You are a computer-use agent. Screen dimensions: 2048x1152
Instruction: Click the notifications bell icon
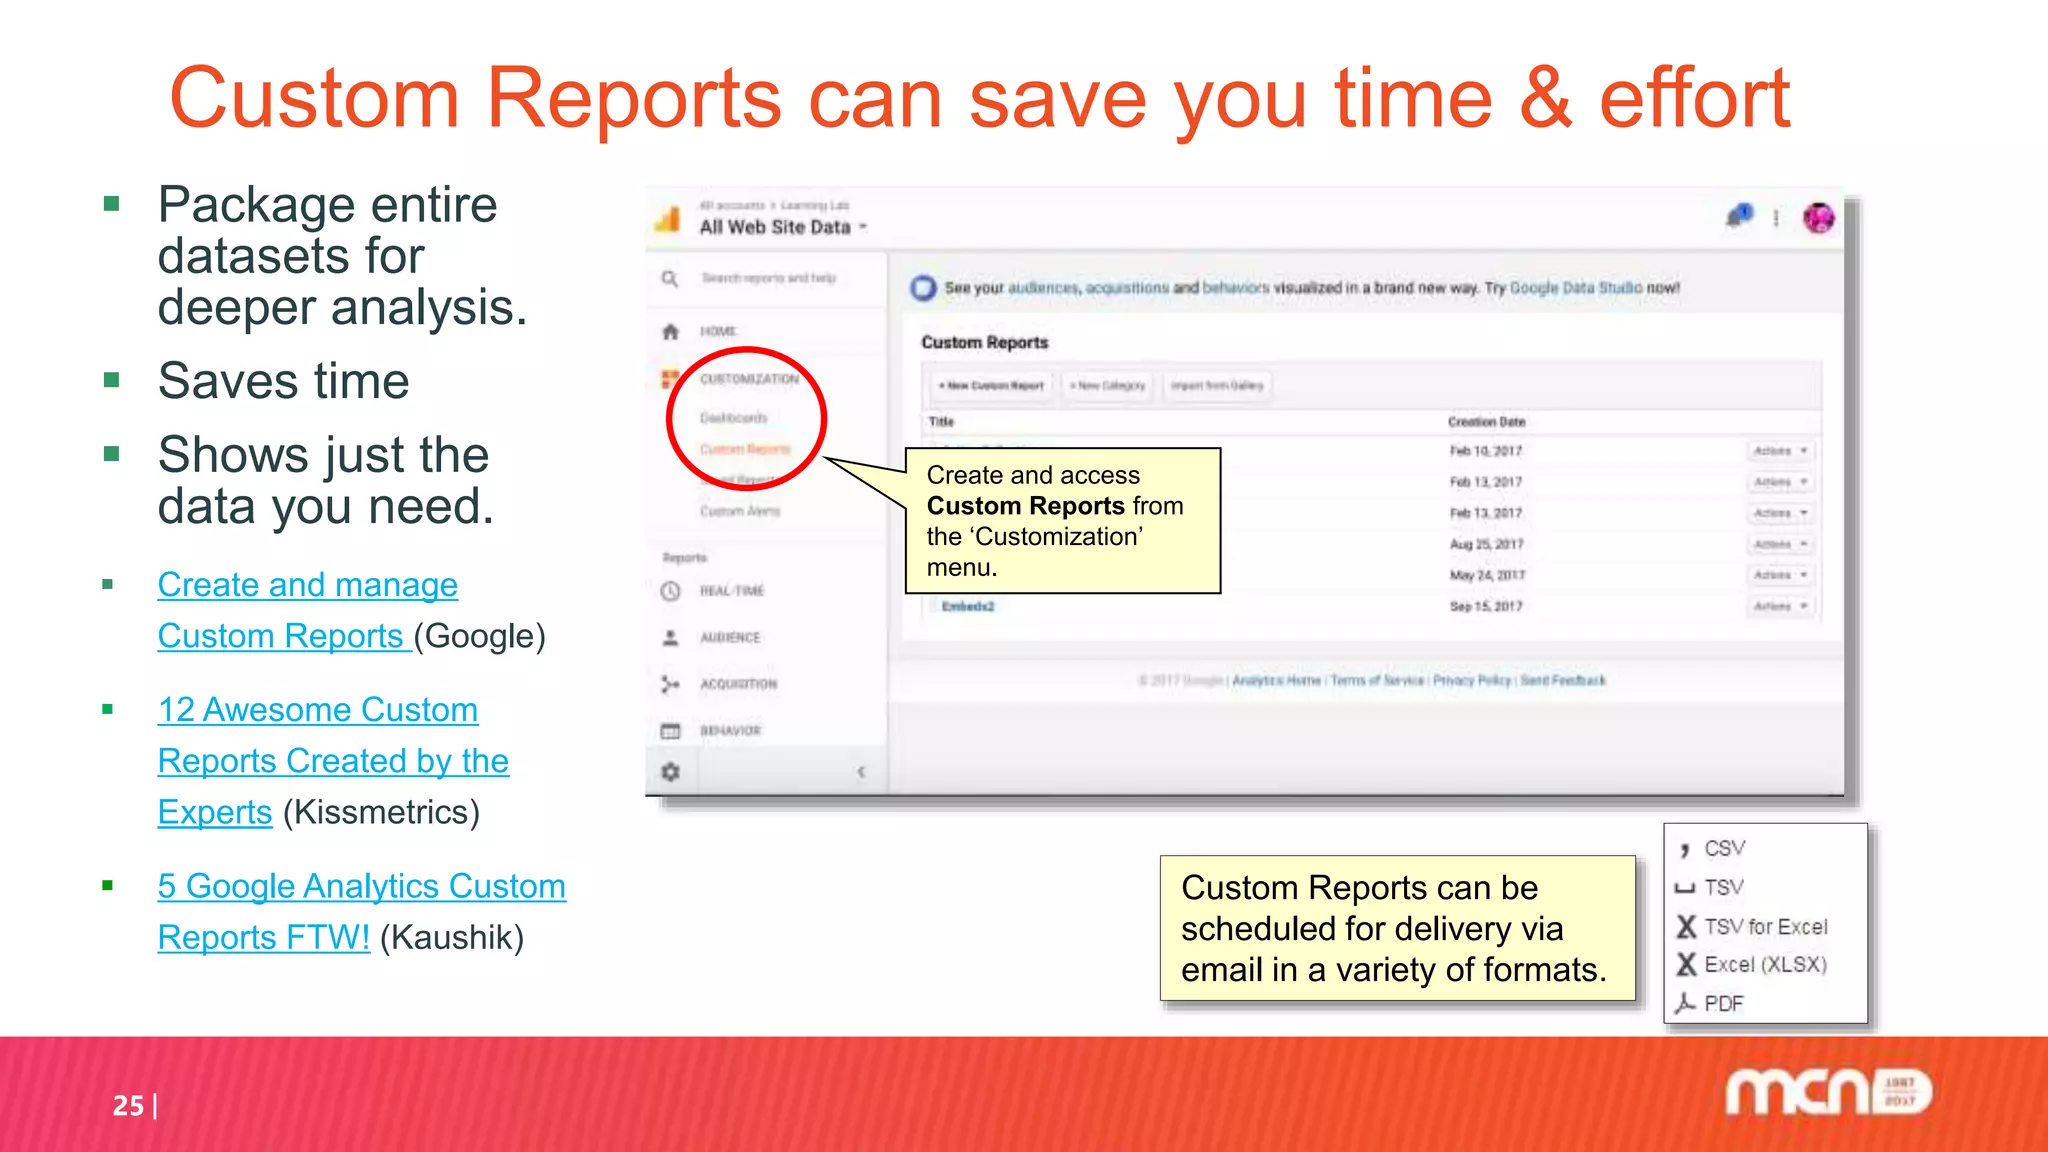click(x=1740, y=216)
